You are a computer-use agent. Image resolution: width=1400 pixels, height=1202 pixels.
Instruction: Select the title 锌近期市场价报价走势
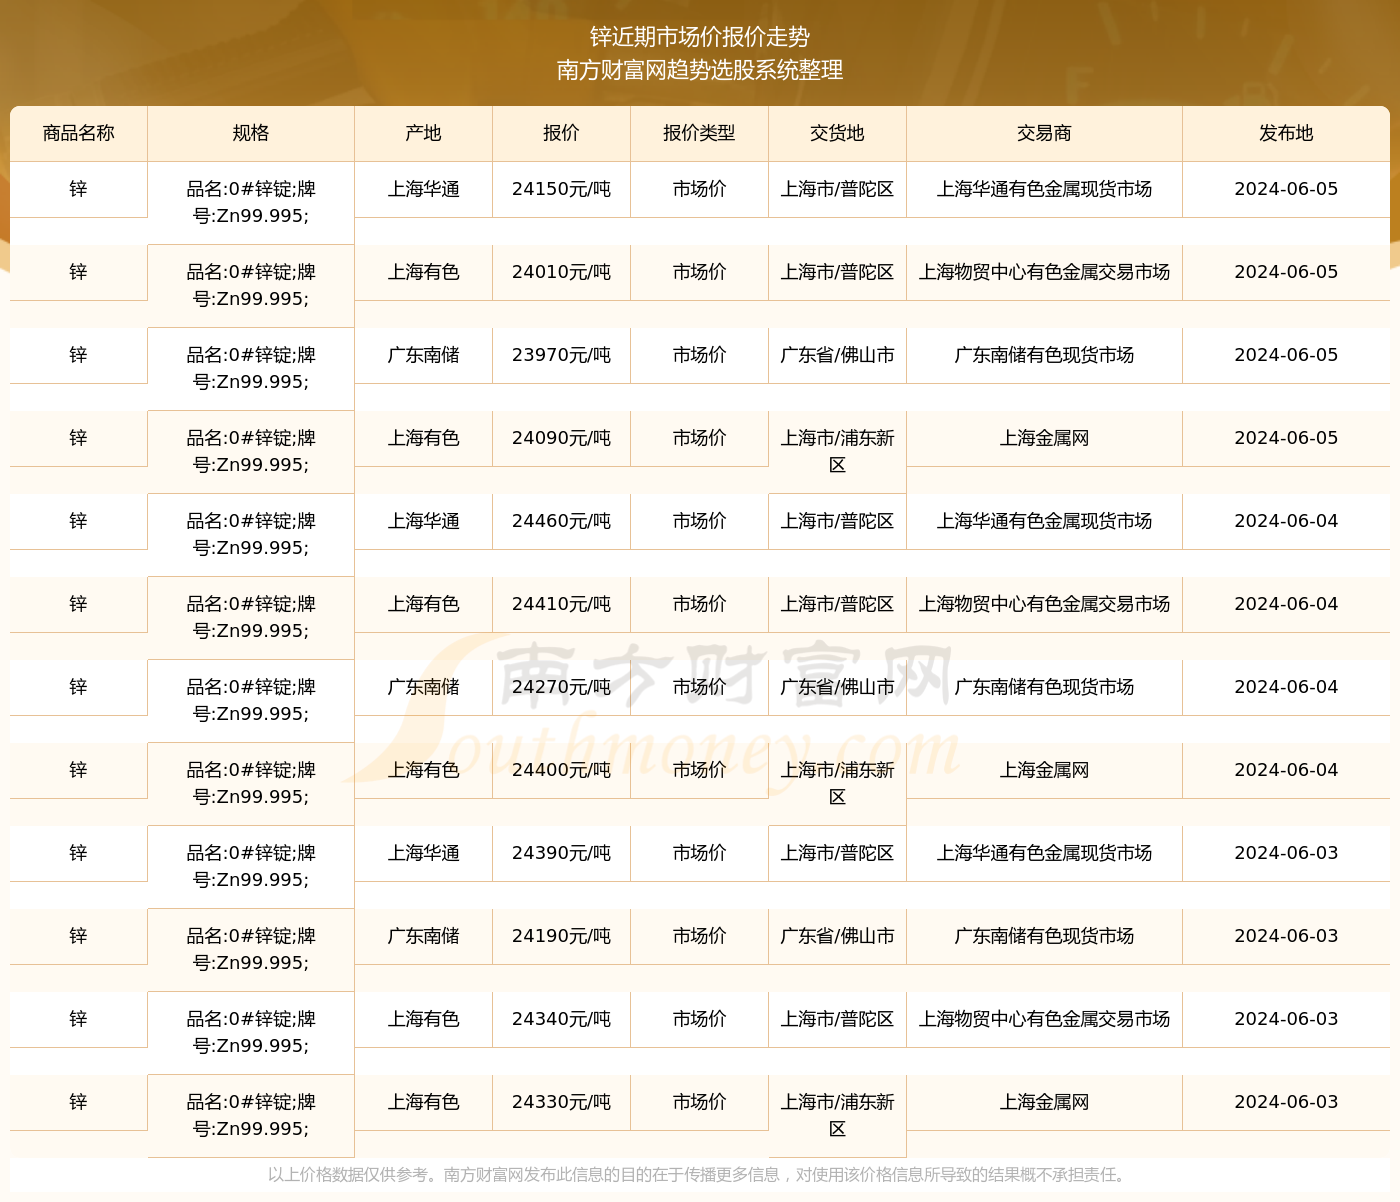pyautogui.click(x=700, y=37)
